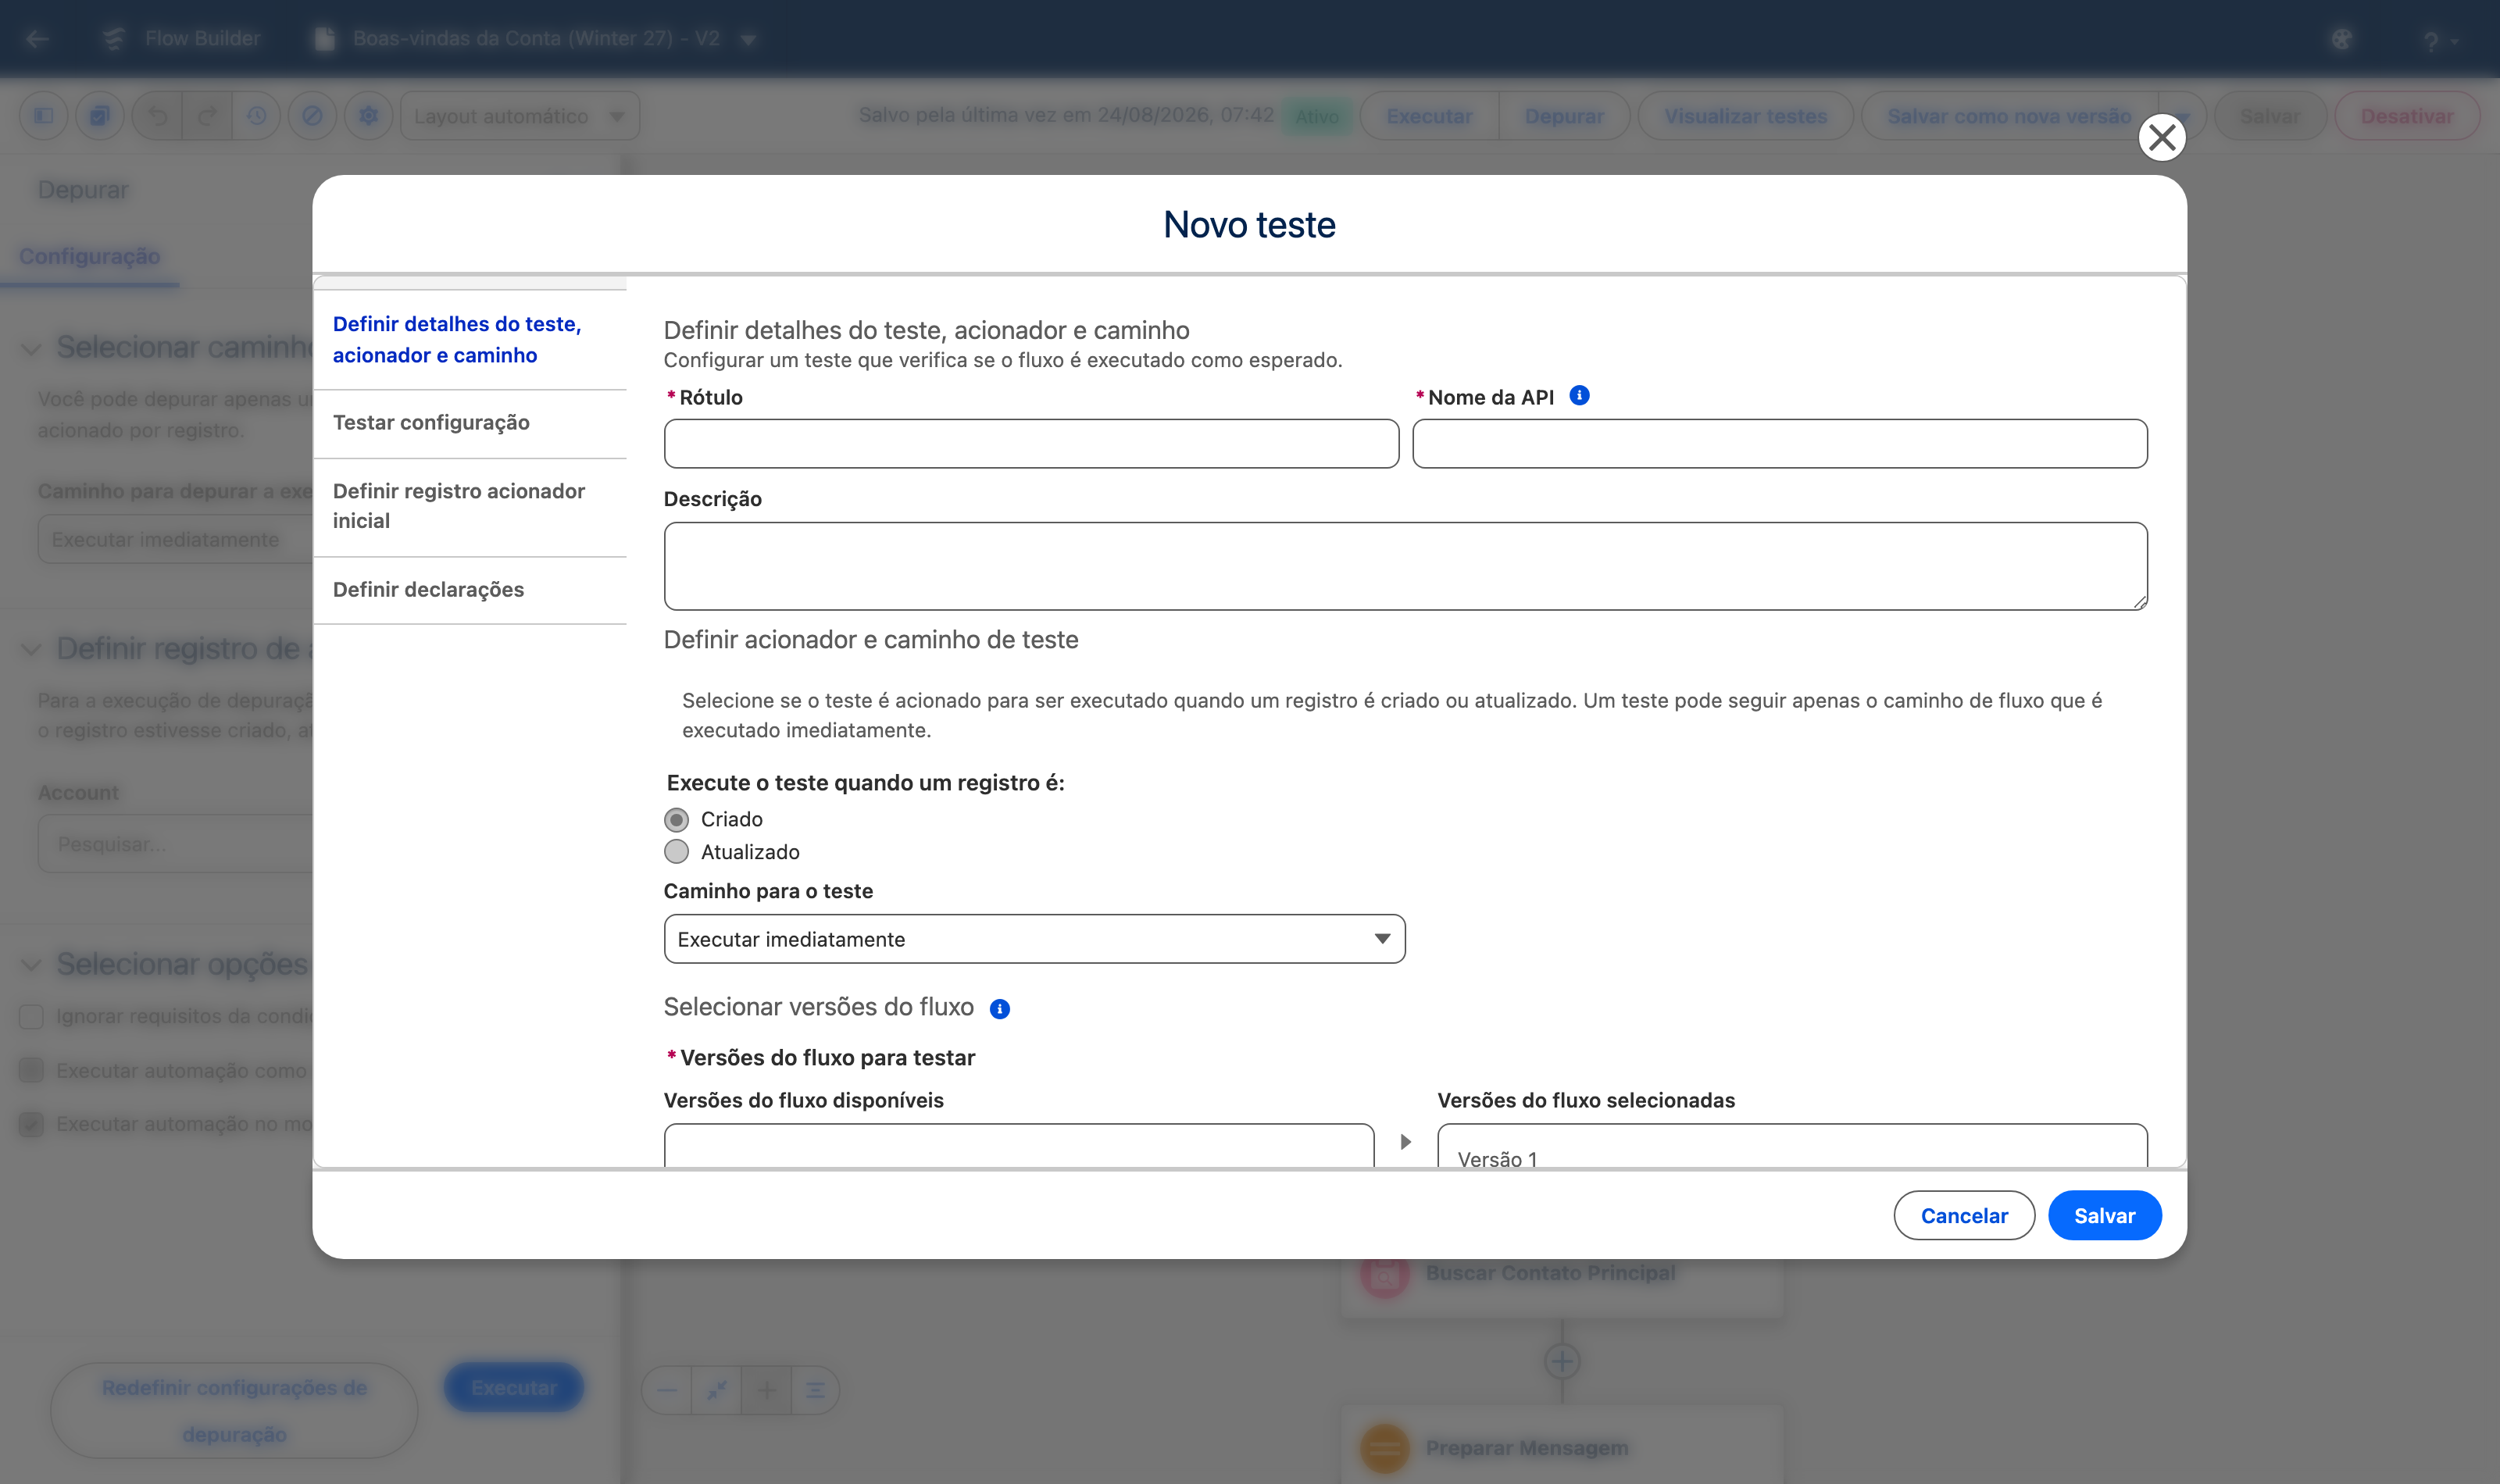Click the lines icon in canvas controls
The height and width of the screenshot is (1484, 2500).
[x=815, y=1390]
